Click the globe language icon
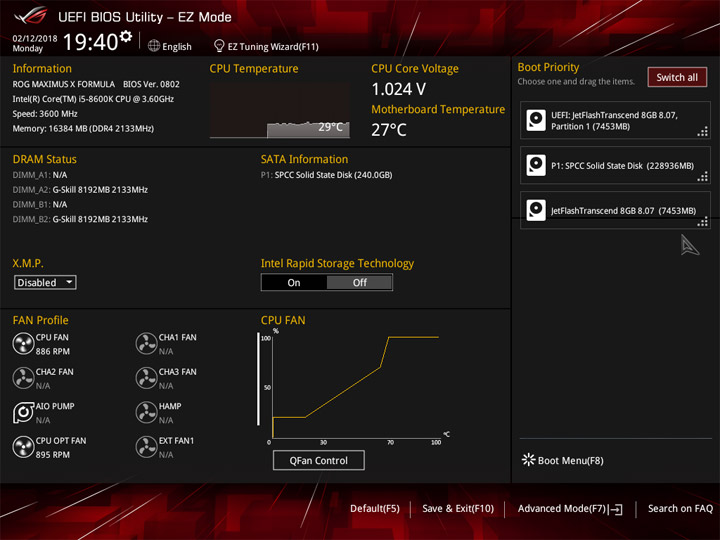720x540 pixels. point(154,46)
